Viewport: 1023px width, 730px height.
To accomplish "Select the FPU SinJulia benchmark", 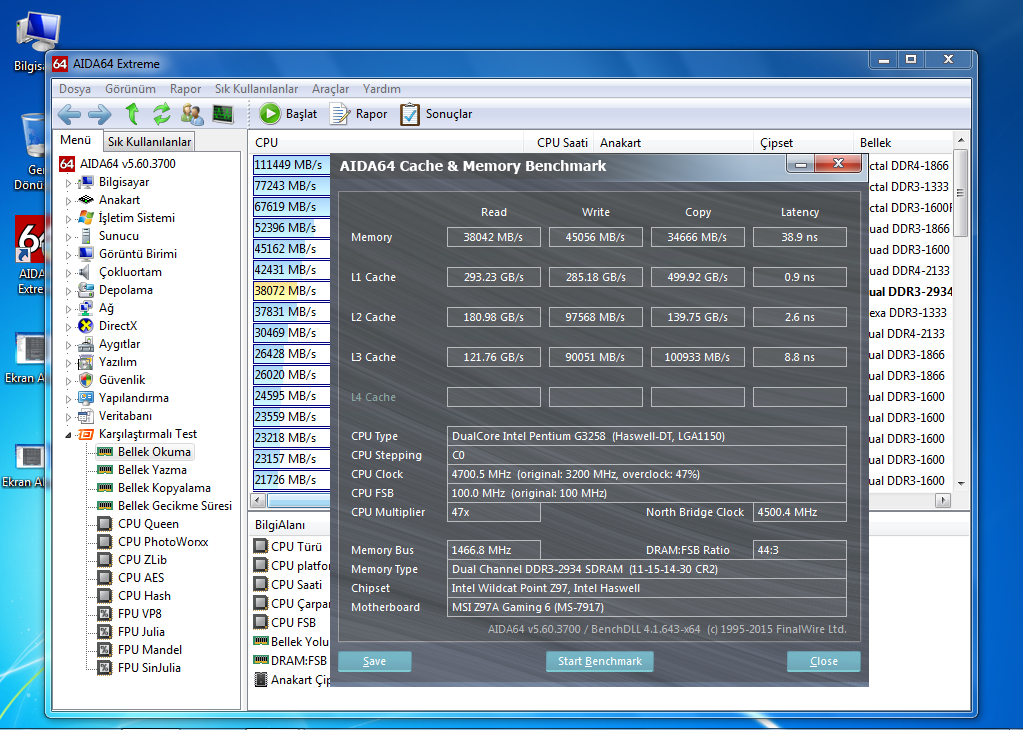I will (x=149, y=667).
